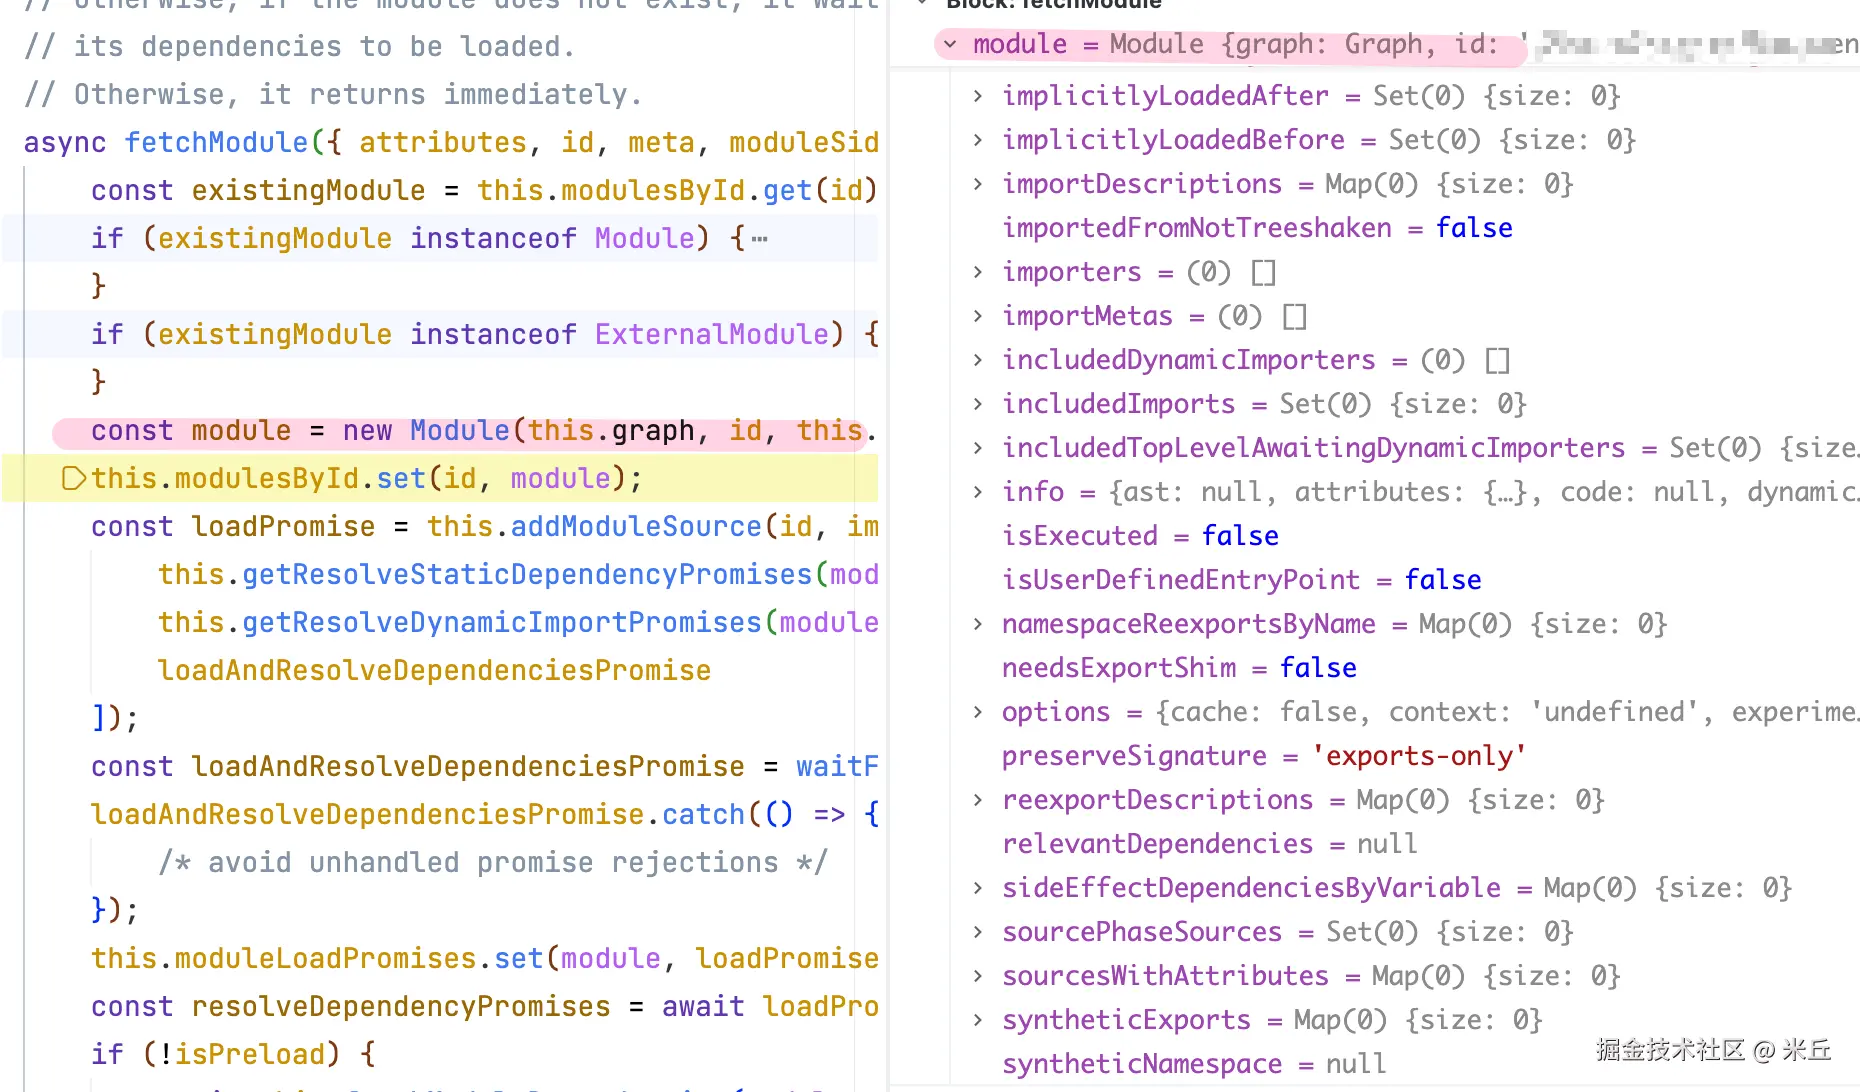The width and height of the screenshot is (1860, 1092).
Task: Expand importDescriptions Map entry
Action: tap(978, 184)
